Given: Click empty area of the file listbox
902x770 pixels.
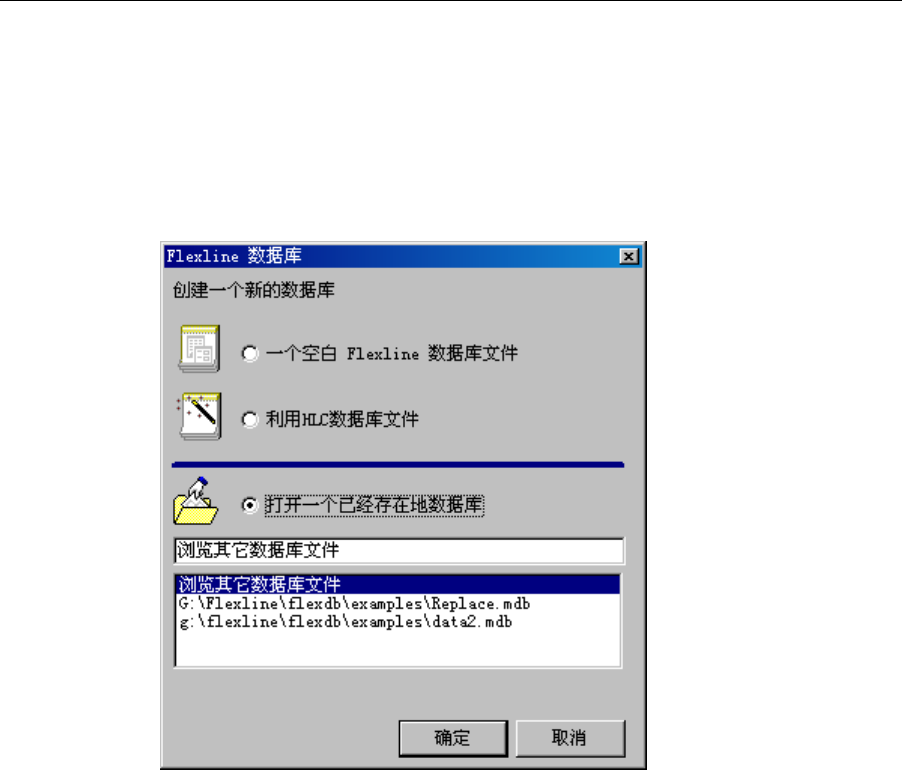Looking at the screenshot, I should click(x=398, y=648).
